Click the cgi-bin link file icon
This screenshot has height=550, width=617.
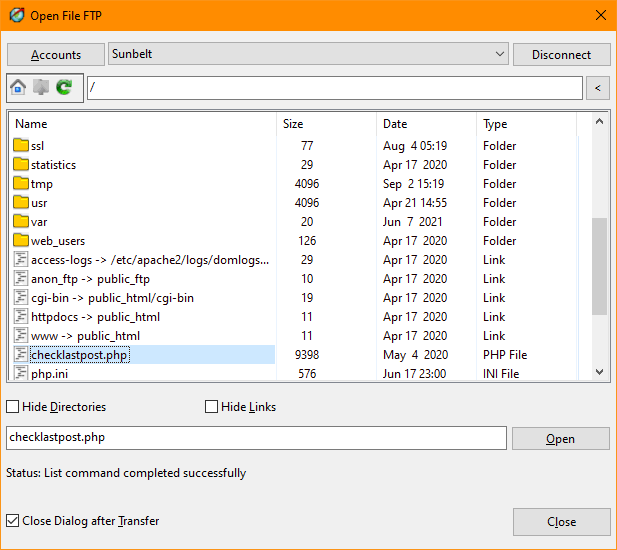point(21,297)
